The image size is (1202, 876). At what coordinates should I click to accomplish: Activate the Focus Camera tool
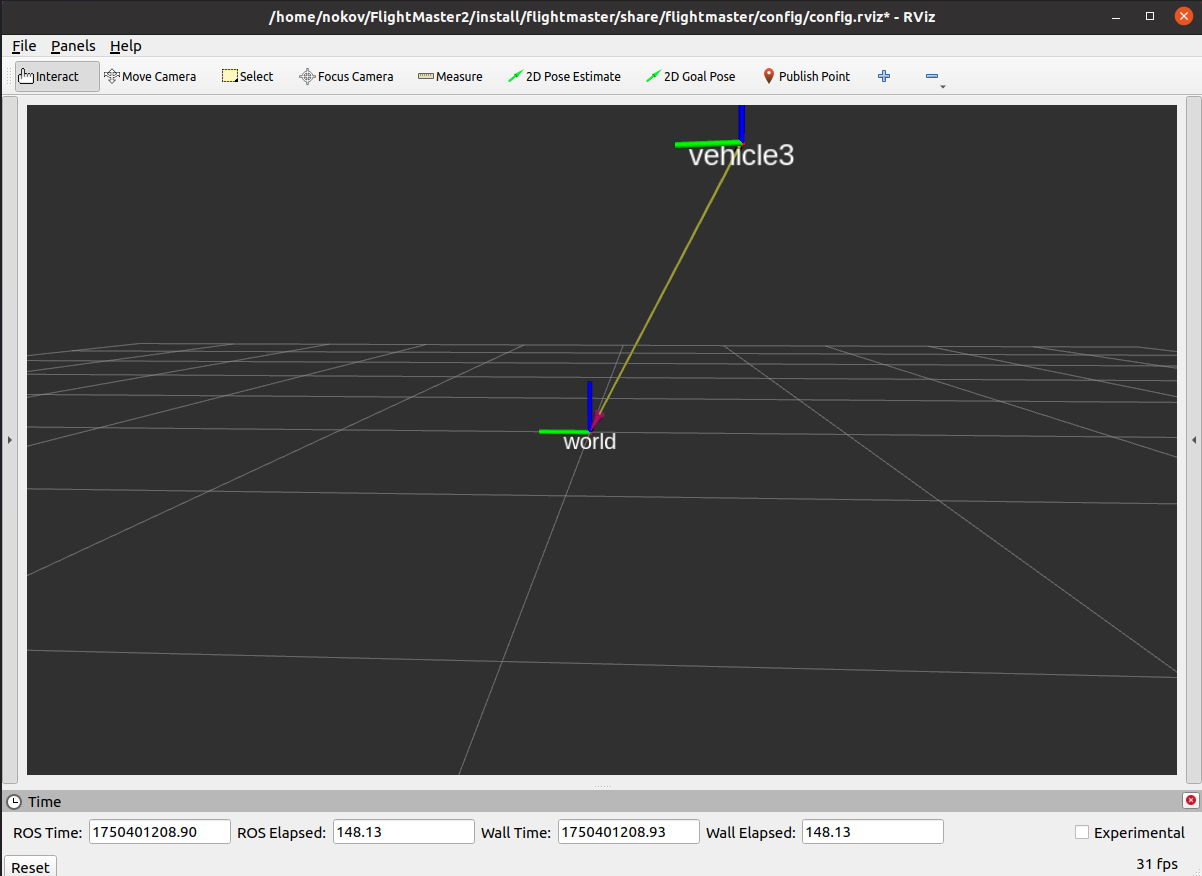[346, 77]
